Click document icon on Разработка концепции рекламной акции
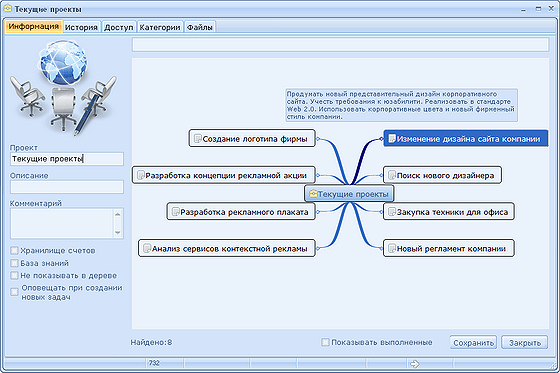This screenshot has width=560, height=373. pyautogui.click(x=141, y=175)
